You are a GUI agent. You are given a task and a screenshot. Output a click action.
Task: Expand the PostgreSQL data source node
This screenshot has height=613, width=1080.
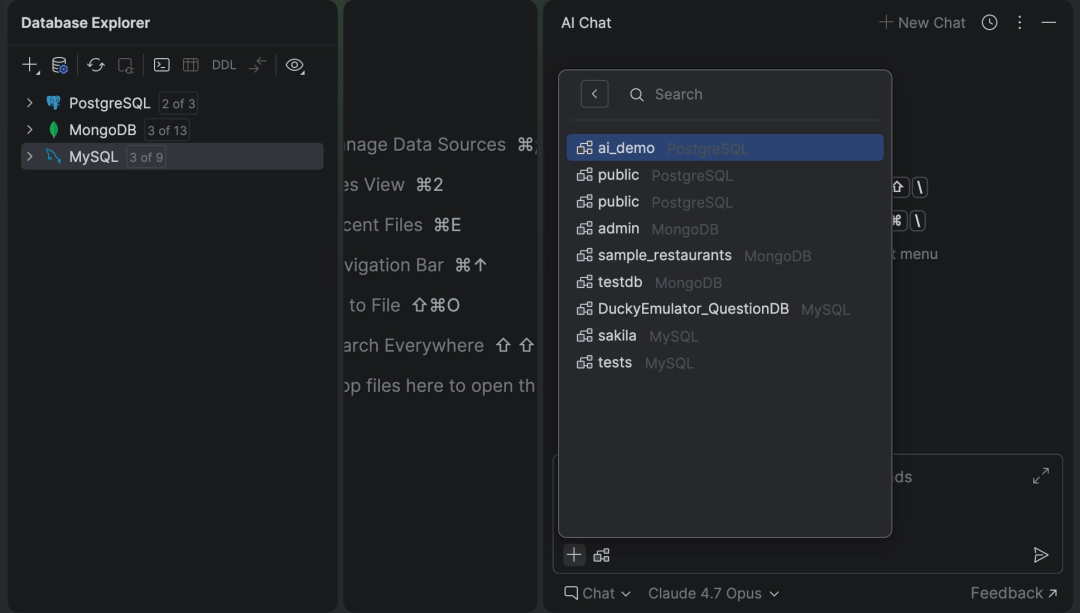[x=30, y=103]
